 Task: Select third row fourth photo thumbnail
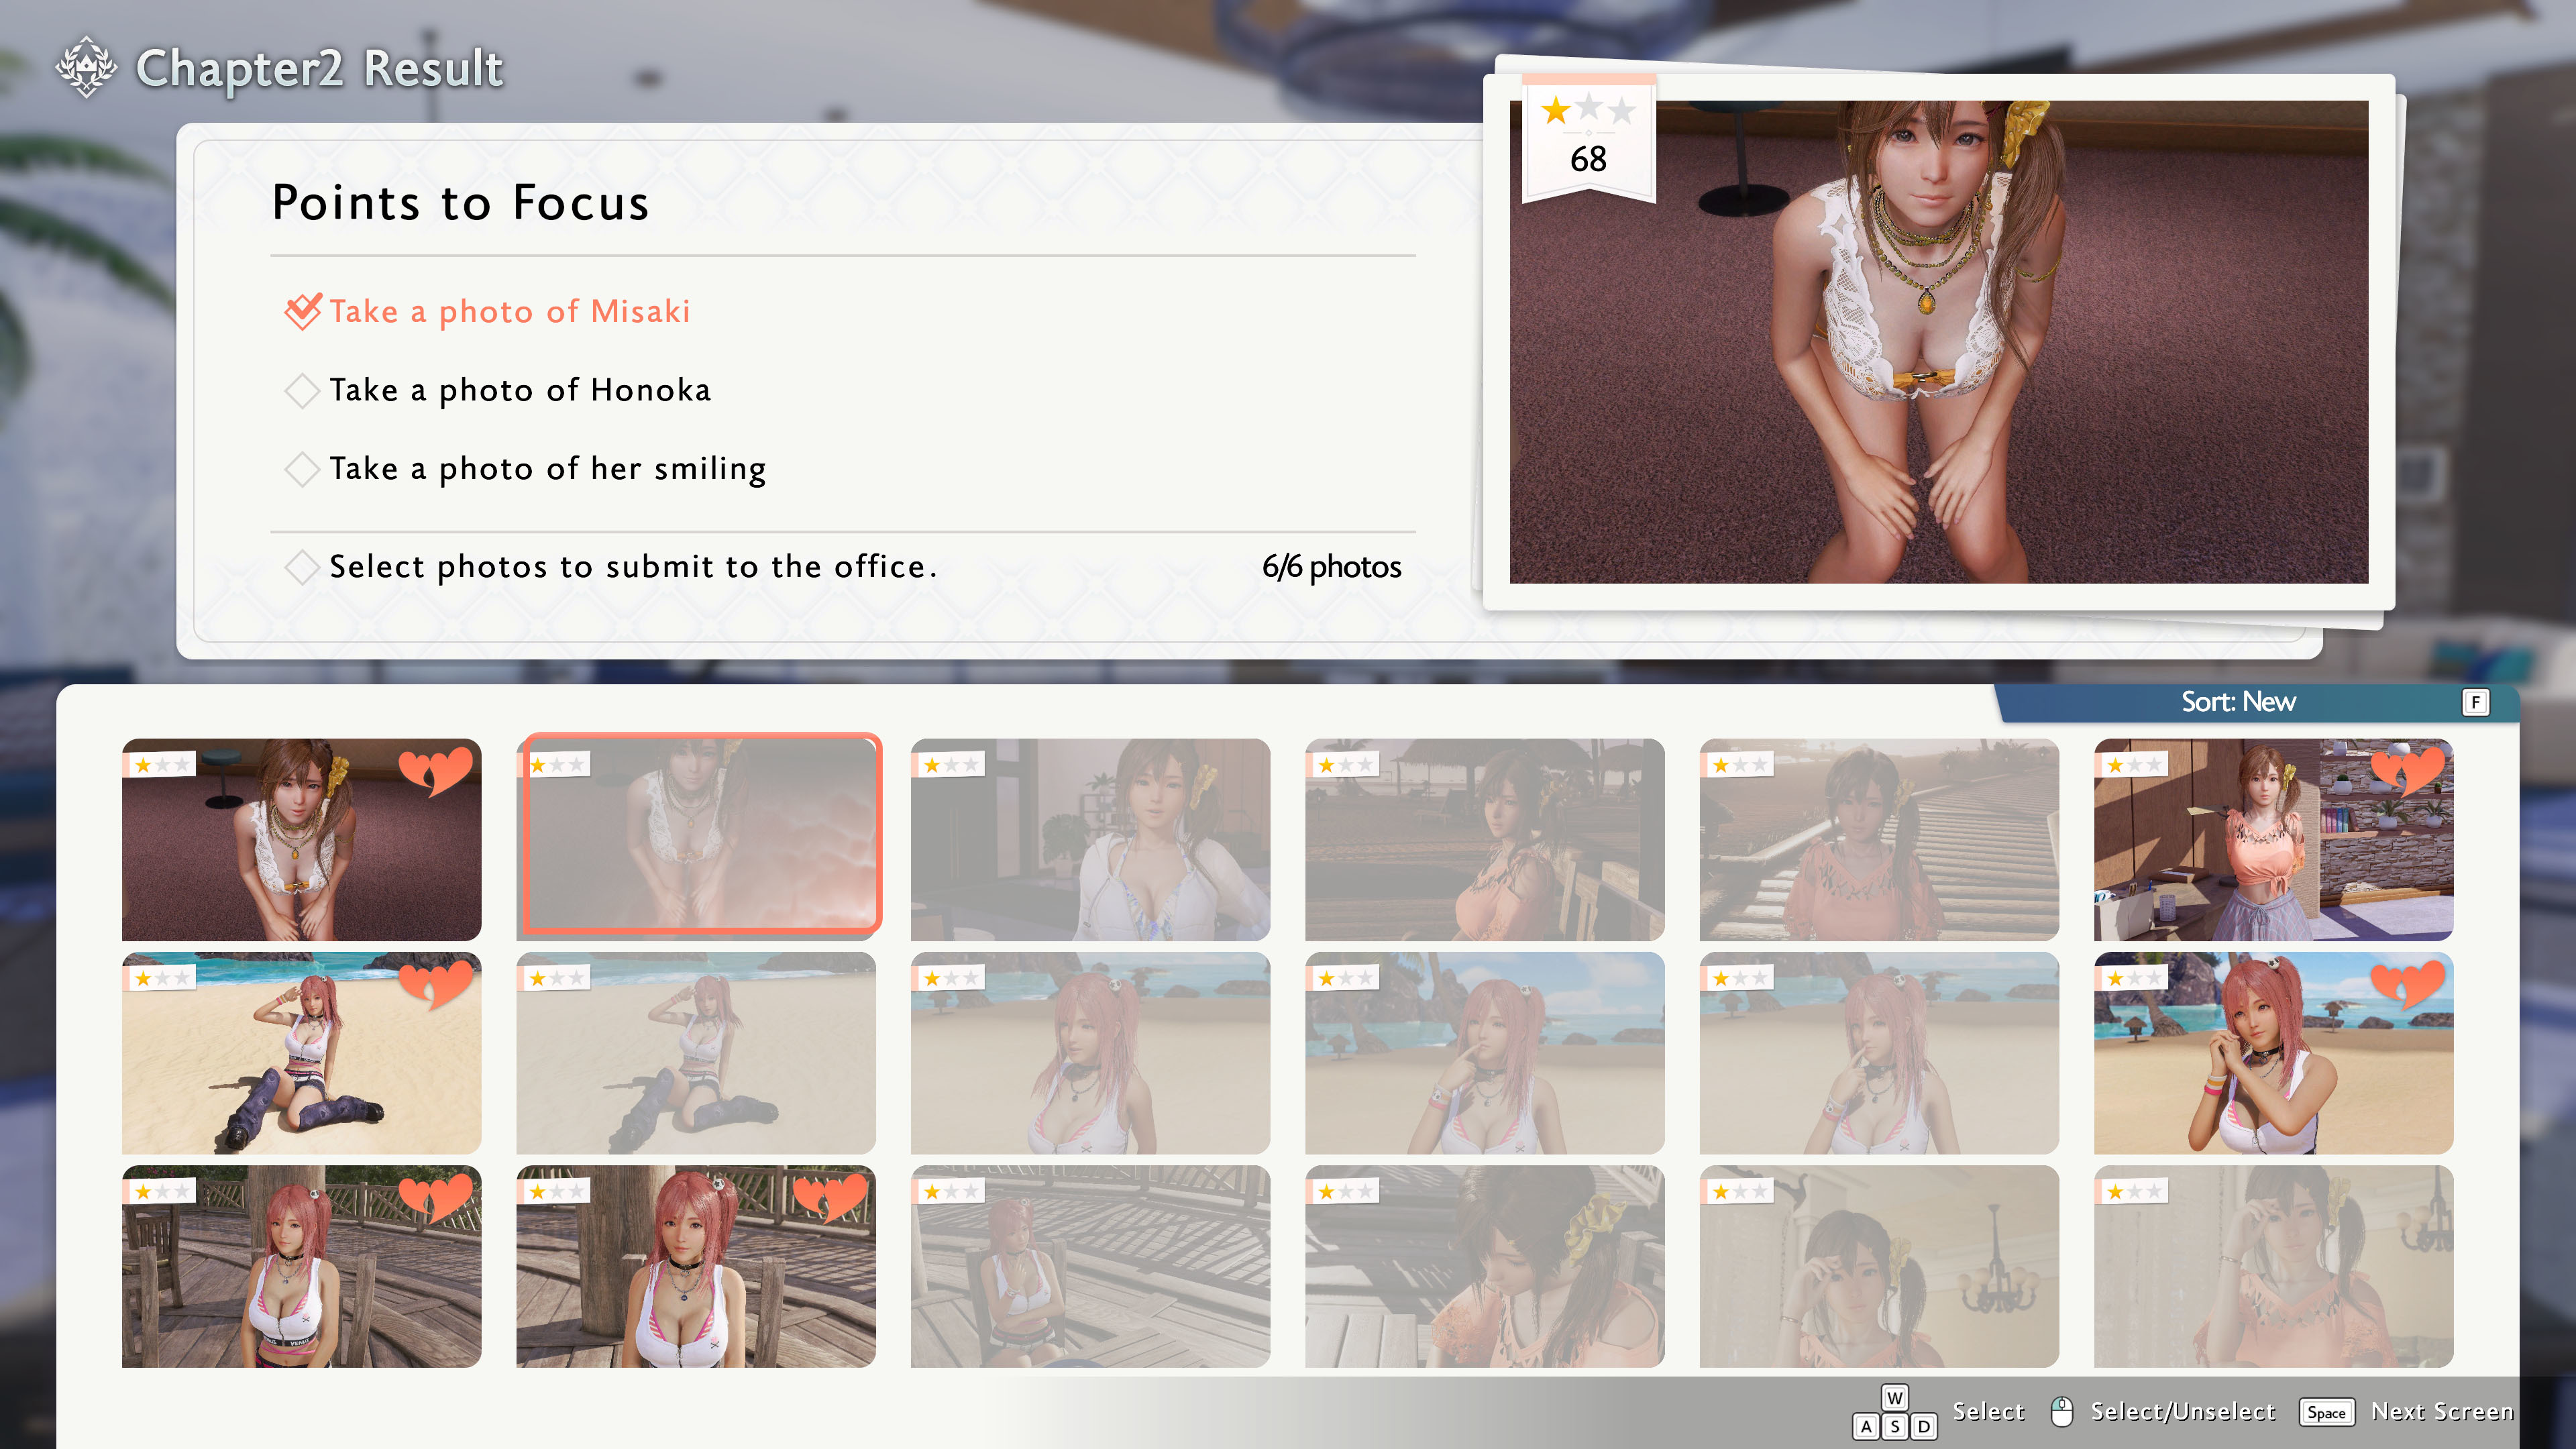[1485, 1266]
